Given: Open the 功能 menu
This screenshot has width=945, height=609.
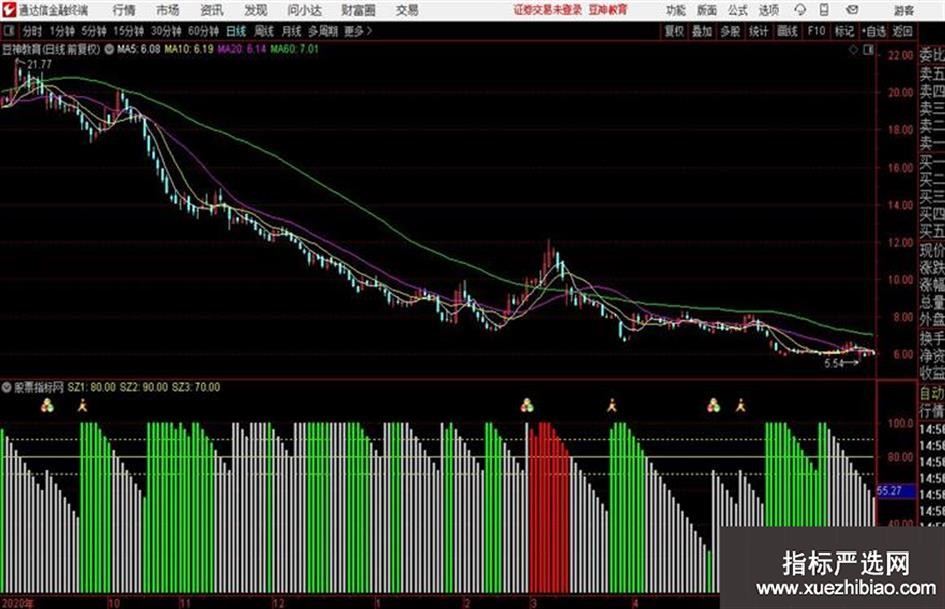Looking at the screenshot, I should 676,10.
